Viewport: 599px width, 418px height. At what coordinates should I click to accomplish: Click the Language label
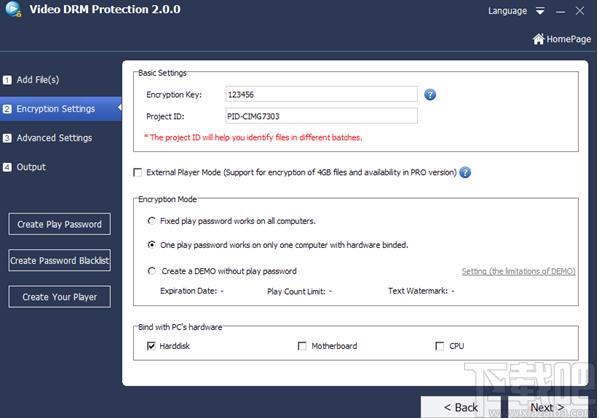[x=507, y=11]
